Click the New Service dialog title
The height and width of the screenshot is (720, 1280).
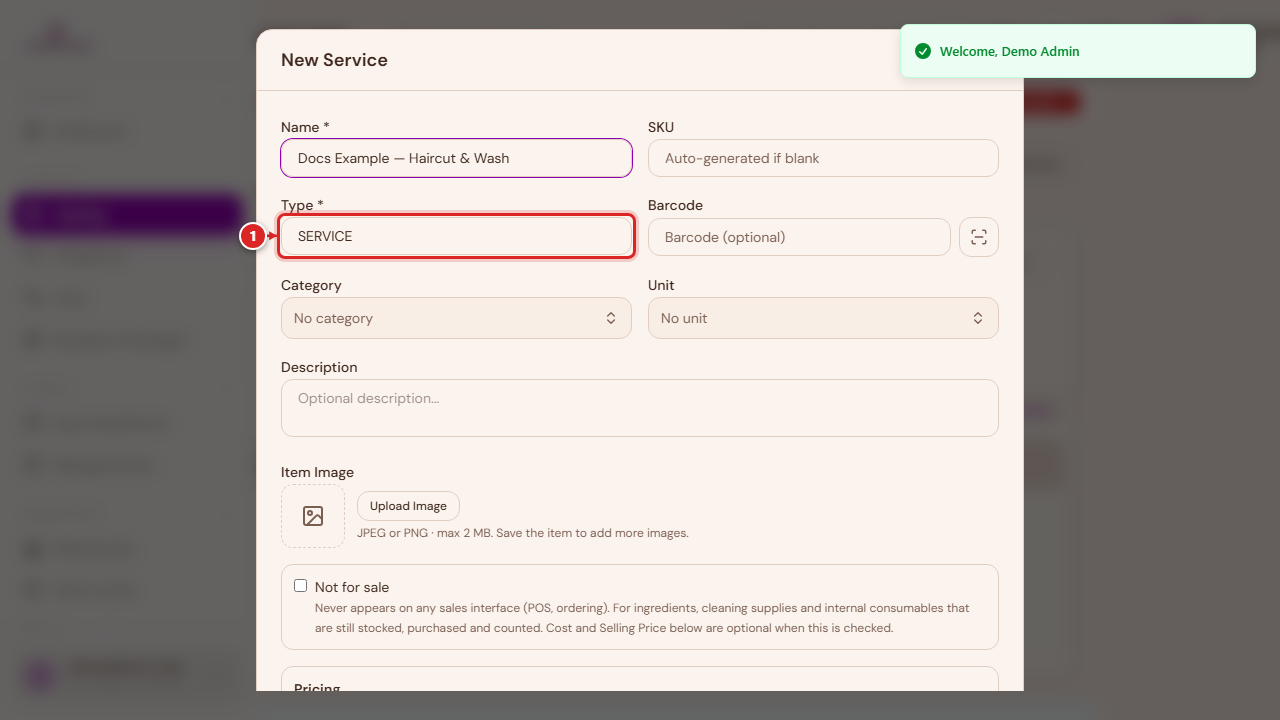click(x=334, y=60)
